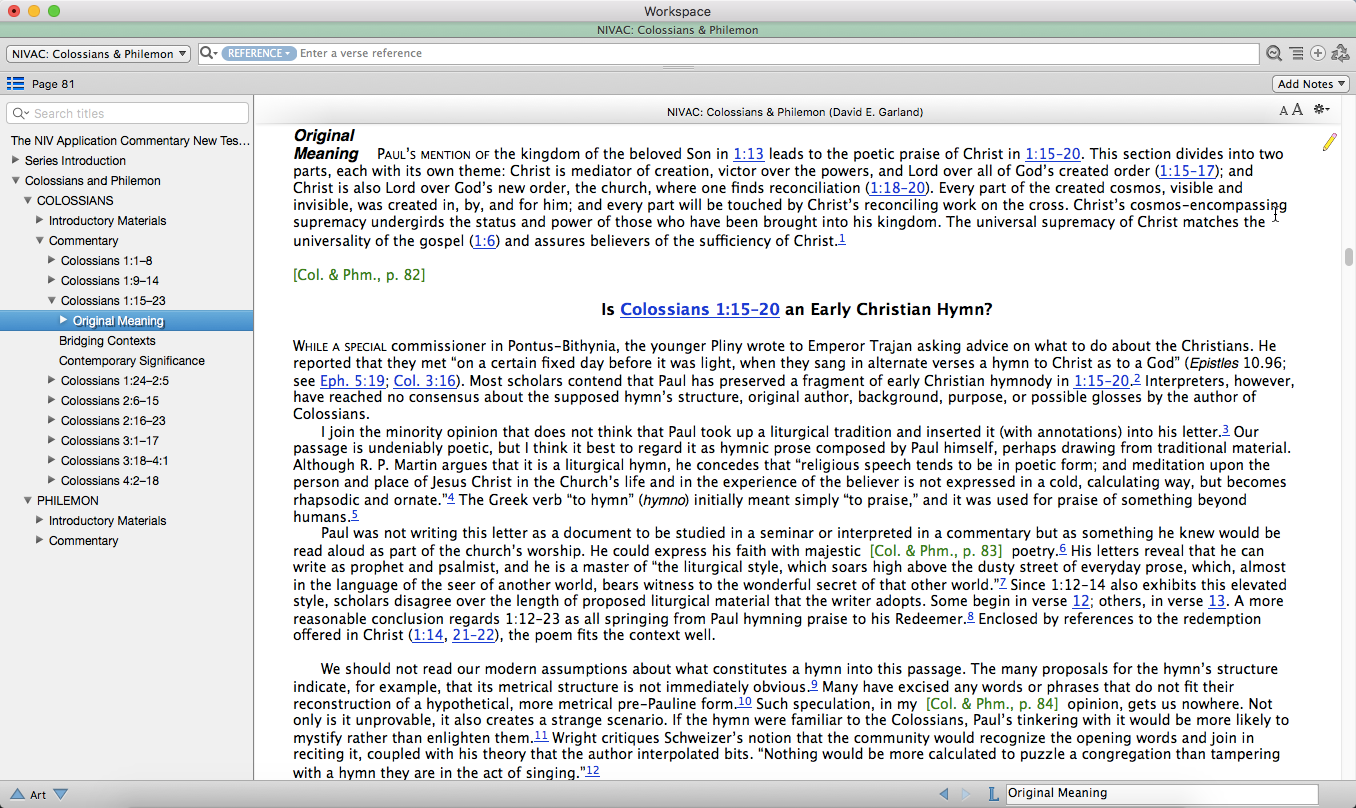Select Contemporary Significance in the sidebar
Viewport: 1356px width, 808px height.
(x=131, y=361)
